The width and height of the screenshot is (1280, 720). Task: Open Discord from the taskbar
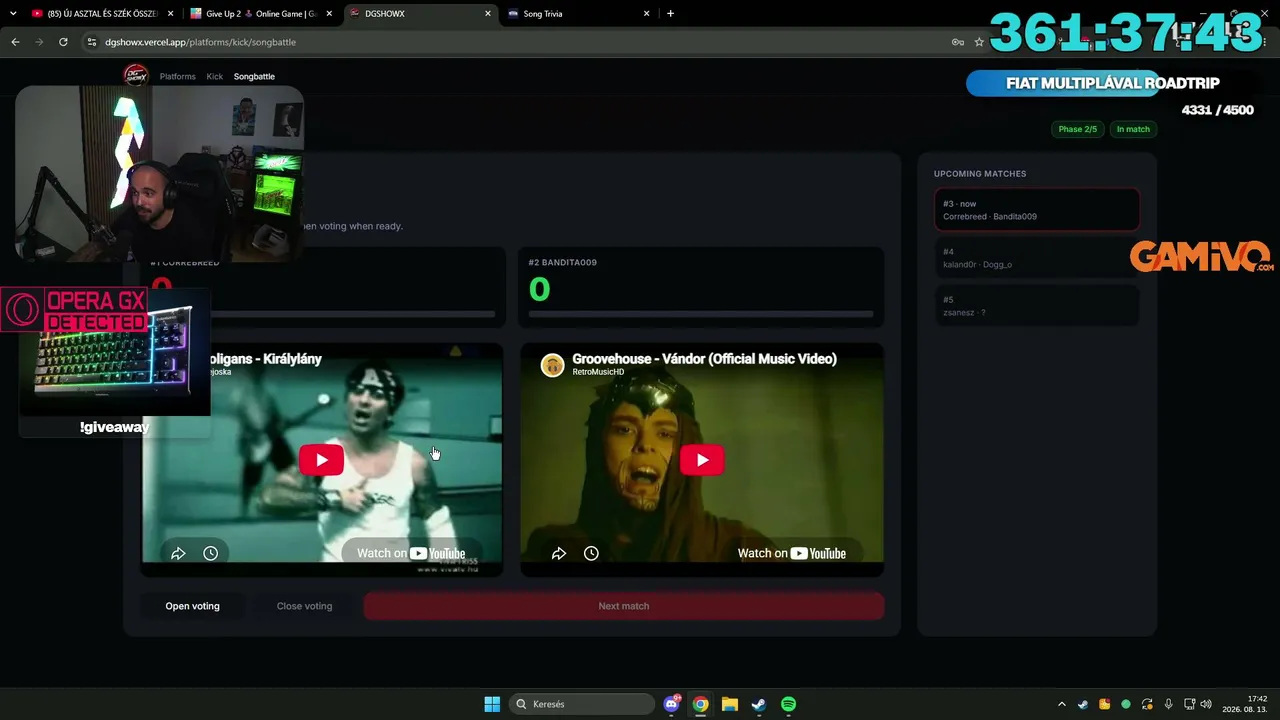point(672,704)
